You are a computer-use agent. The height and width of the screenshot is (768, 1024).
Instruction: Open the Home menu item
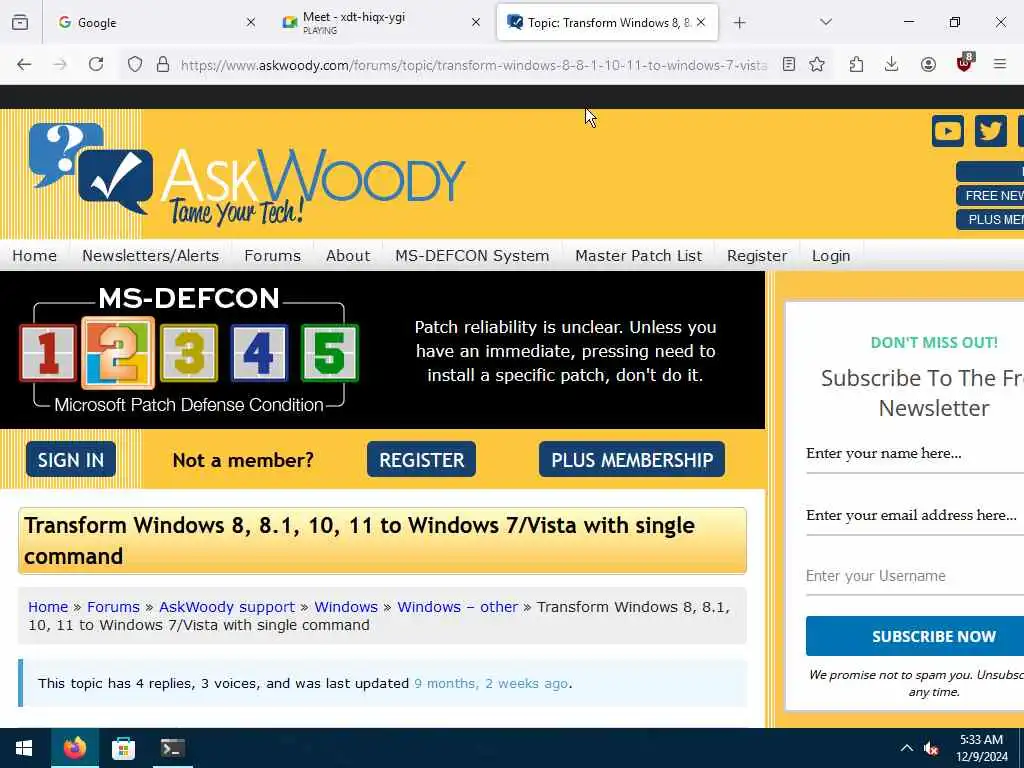click(x=35, y=255)
